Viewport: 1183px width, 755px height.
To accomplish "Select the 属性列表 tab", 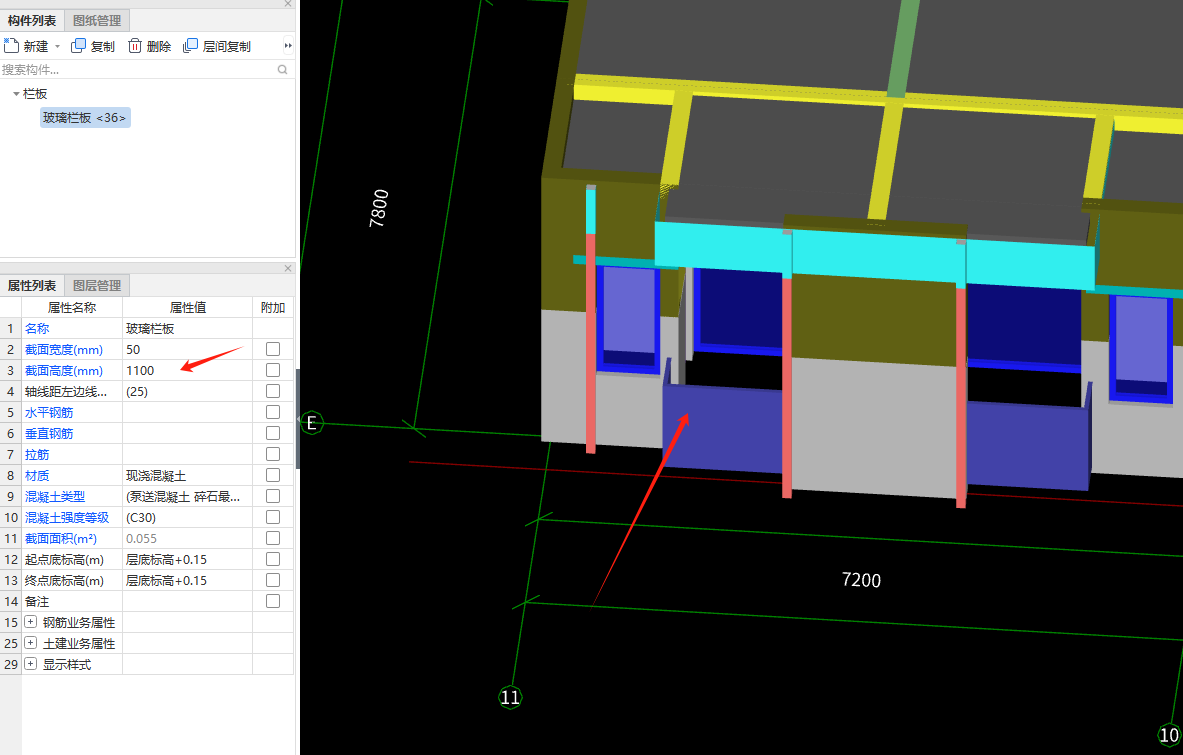I will tap(32, 285).
